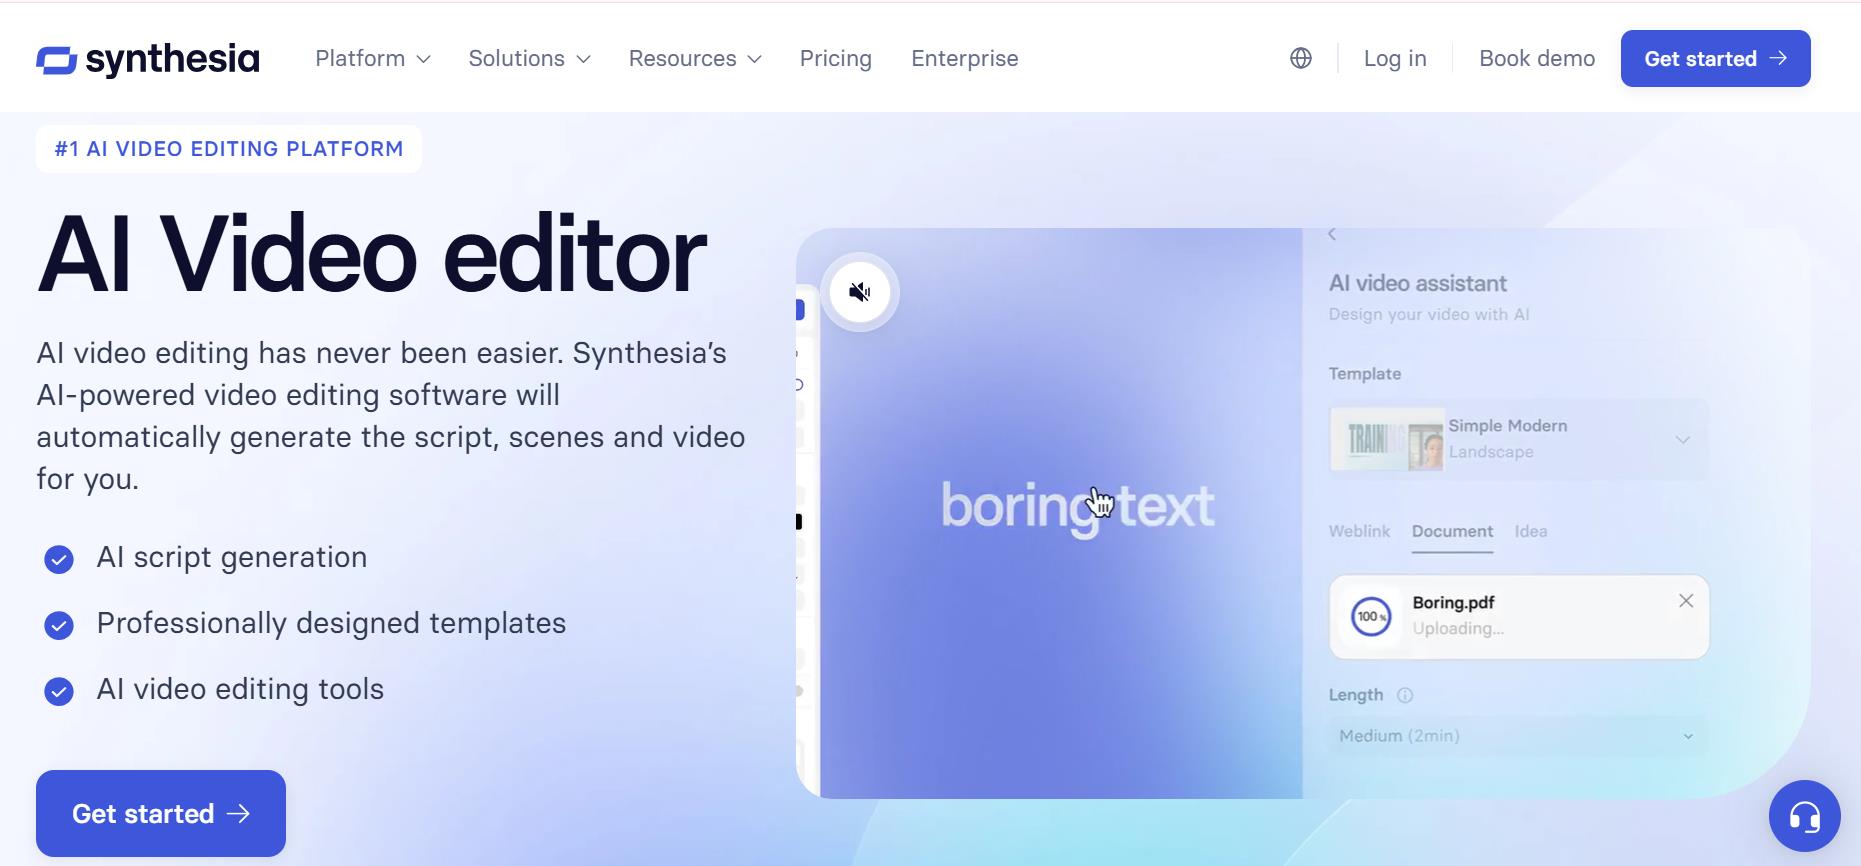
Task: Remove Boring.pdf with the X icon
Action: coord(1686,601)
